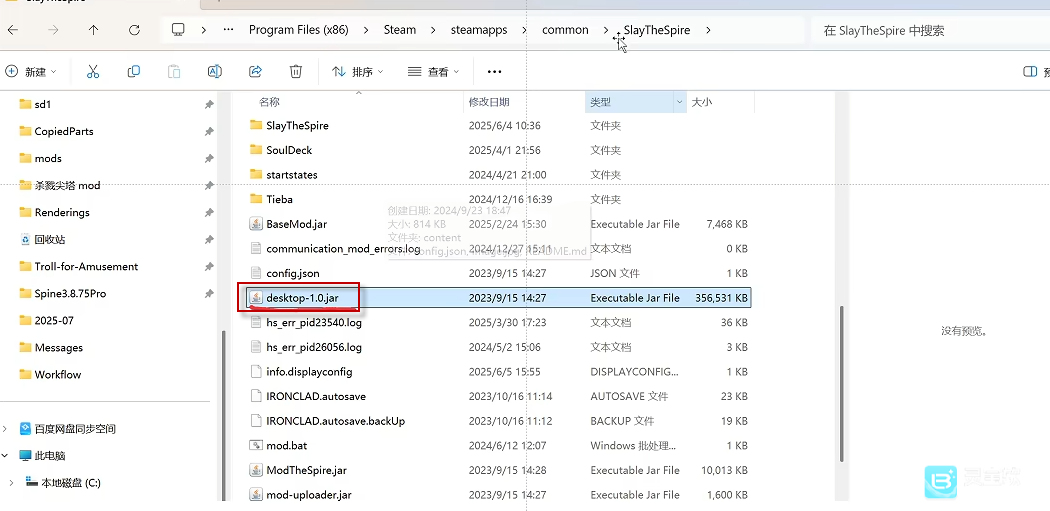Select communication_mod_errors.log file
The height and width of the screenshot is (511, 1050).
tap(343, 248)
